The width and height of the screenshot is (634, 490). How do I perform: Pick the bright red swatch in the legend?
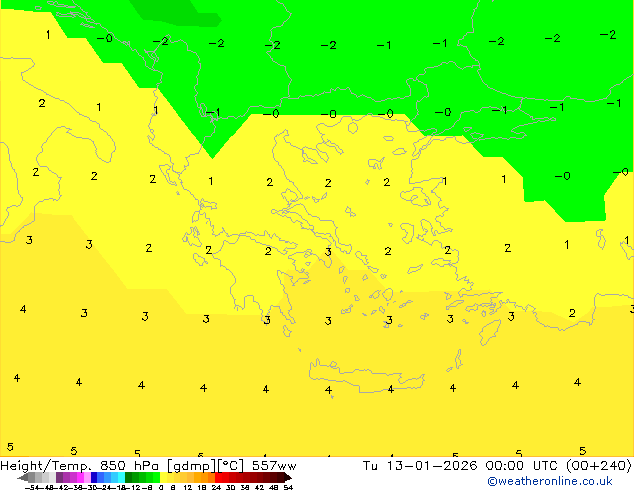[x=219, y=477]
